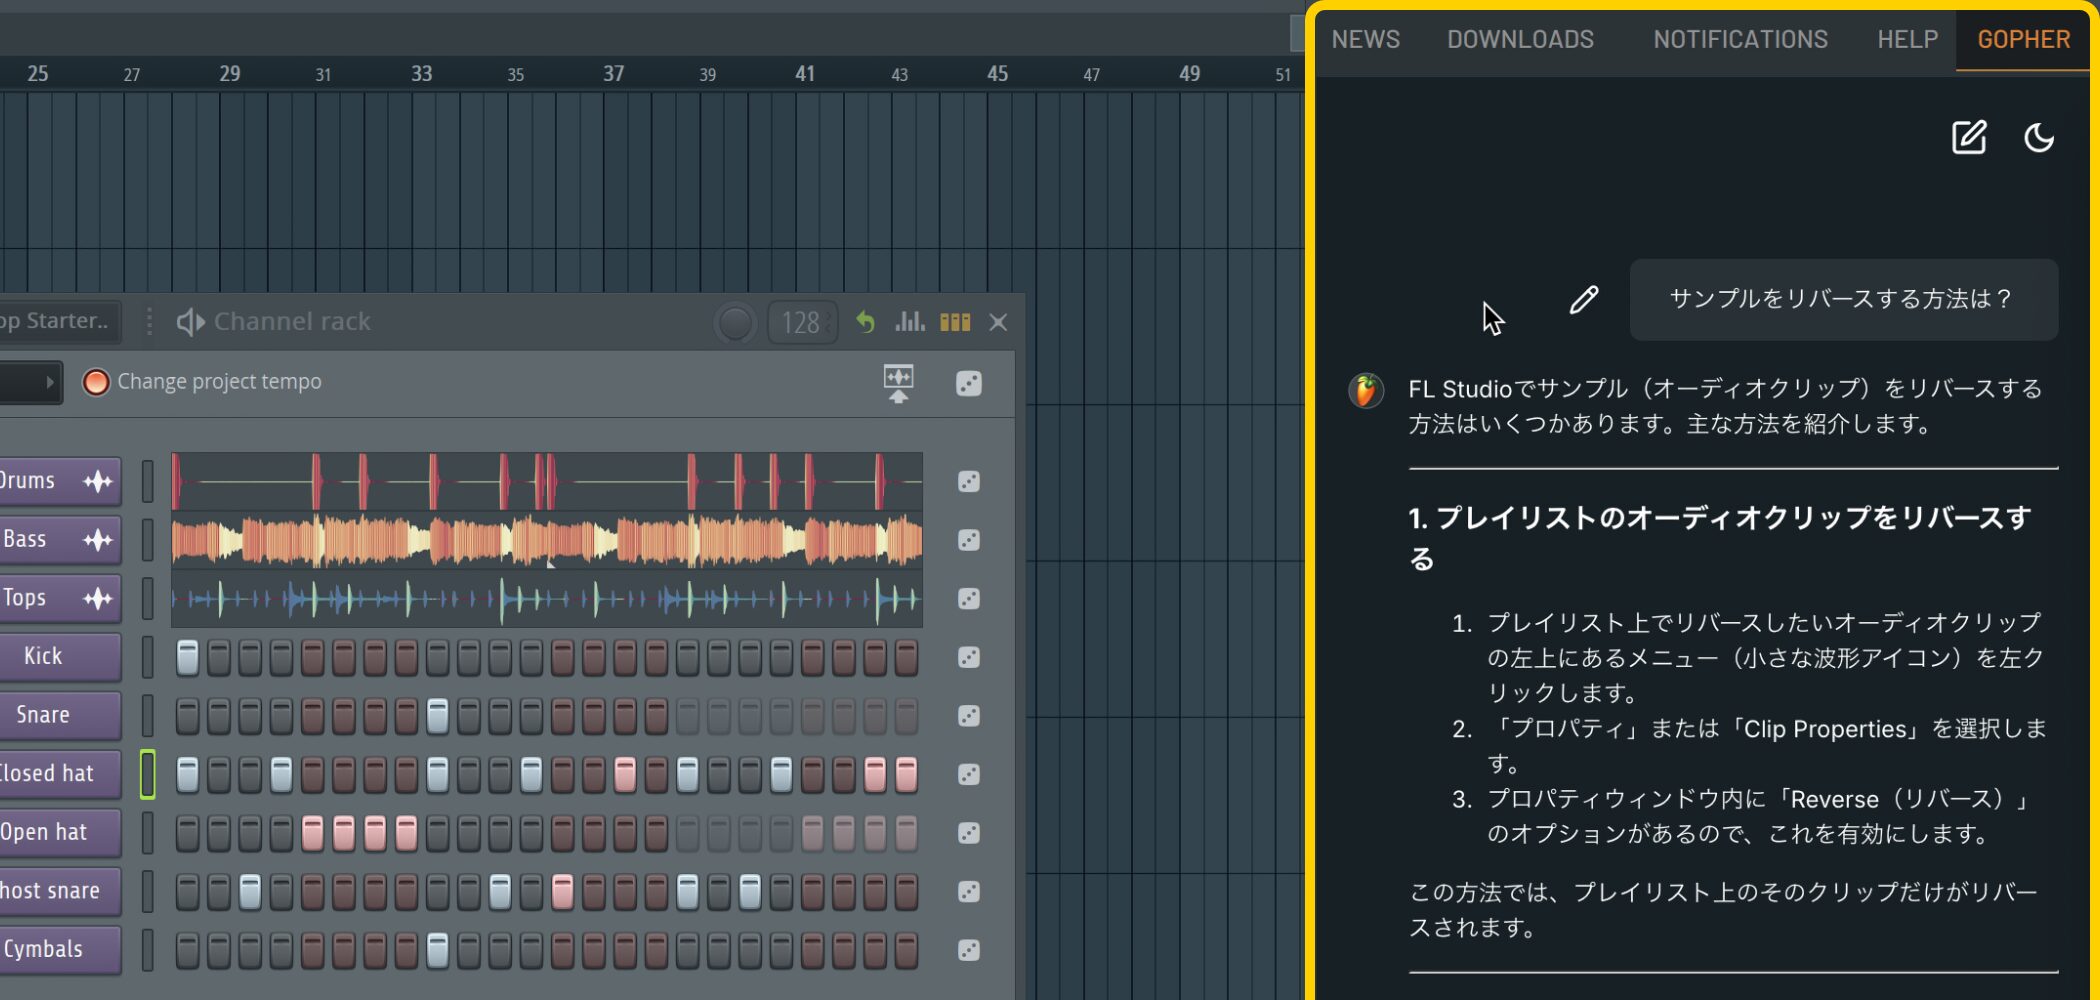The width and height of the screenshot is (2100, 1000).
Task: Click the routing icon in Channel rack toolbar
Action: (x=898, y=383)
